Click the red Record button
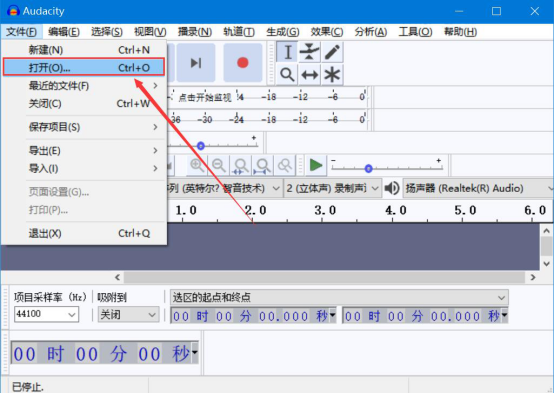554x393 pixels. coord(243,63)
